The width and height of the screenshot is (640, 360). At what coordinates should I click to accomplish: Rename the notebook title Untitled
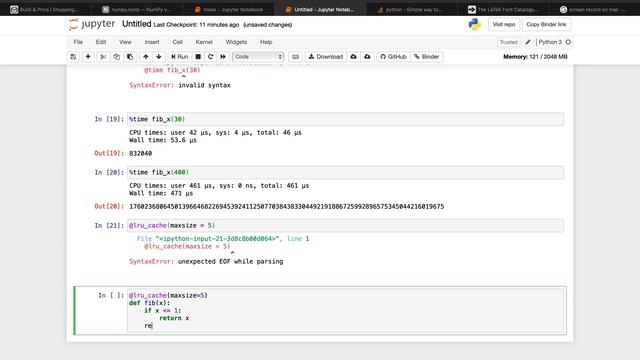[x=136, y=24]
